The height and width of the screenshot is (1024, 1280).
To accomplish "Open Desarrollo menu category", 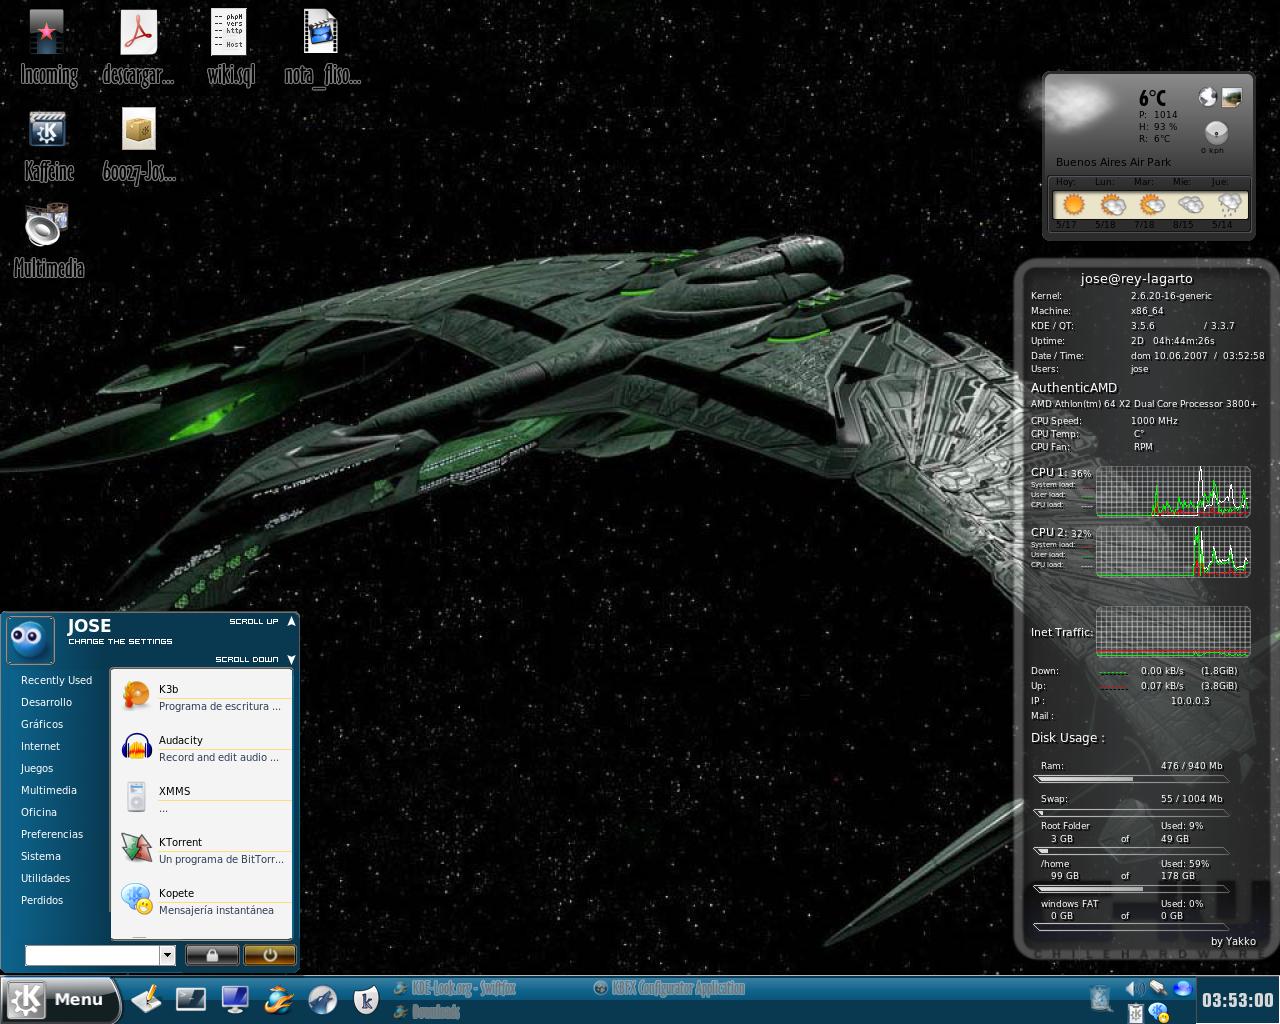I will click(46, 702).
